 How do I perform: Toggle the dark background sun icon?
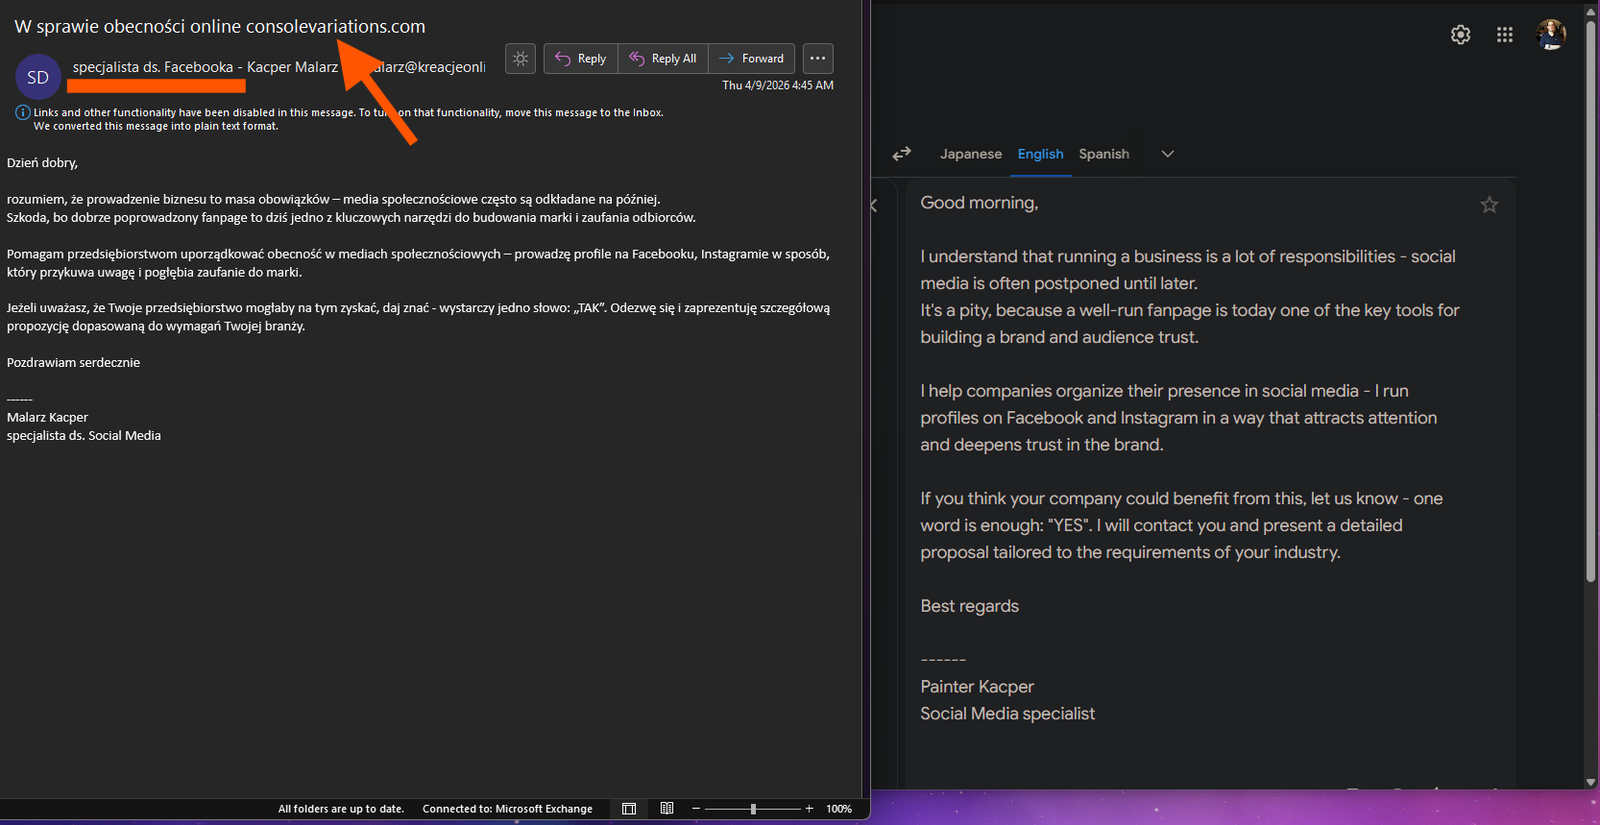520,59
